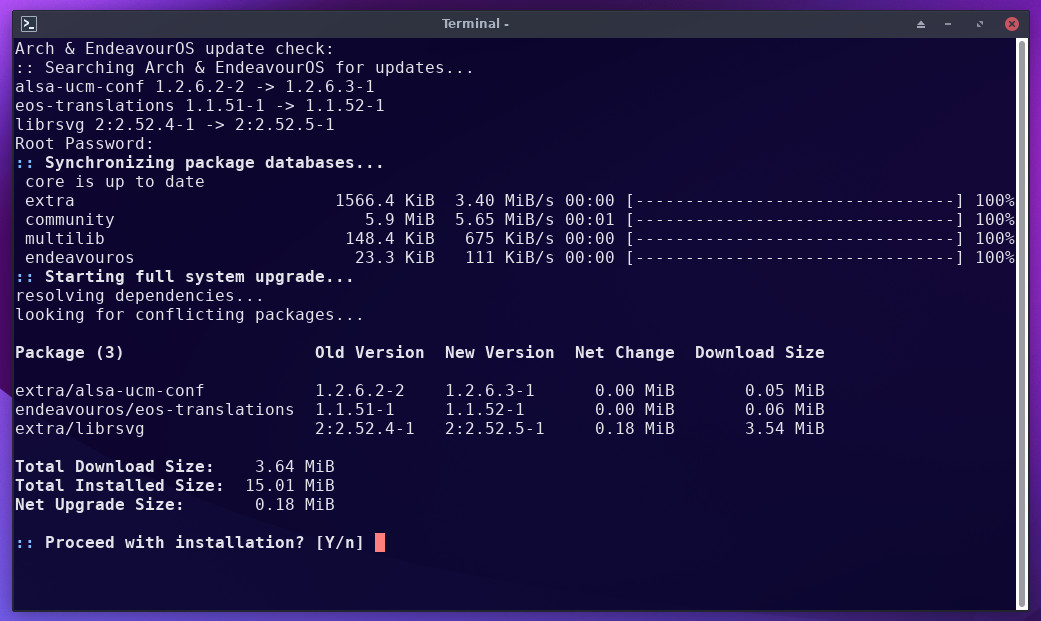Click the '3.54 MiB' download size cell
This screenshot has width=1041, height=621.
[784, 428]
